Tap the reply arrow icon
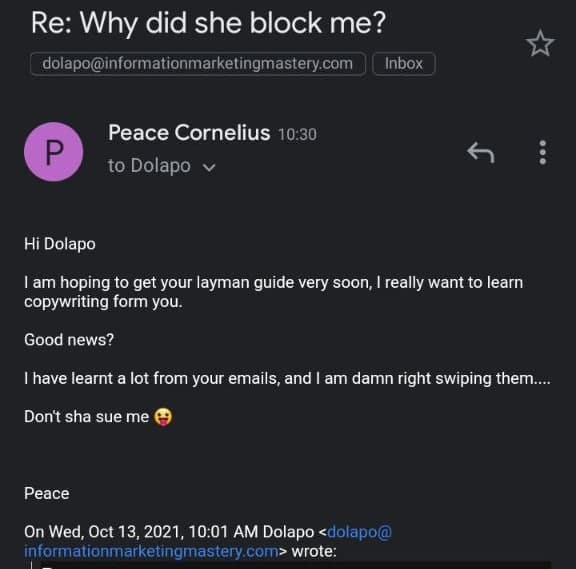 click(480, 152)
